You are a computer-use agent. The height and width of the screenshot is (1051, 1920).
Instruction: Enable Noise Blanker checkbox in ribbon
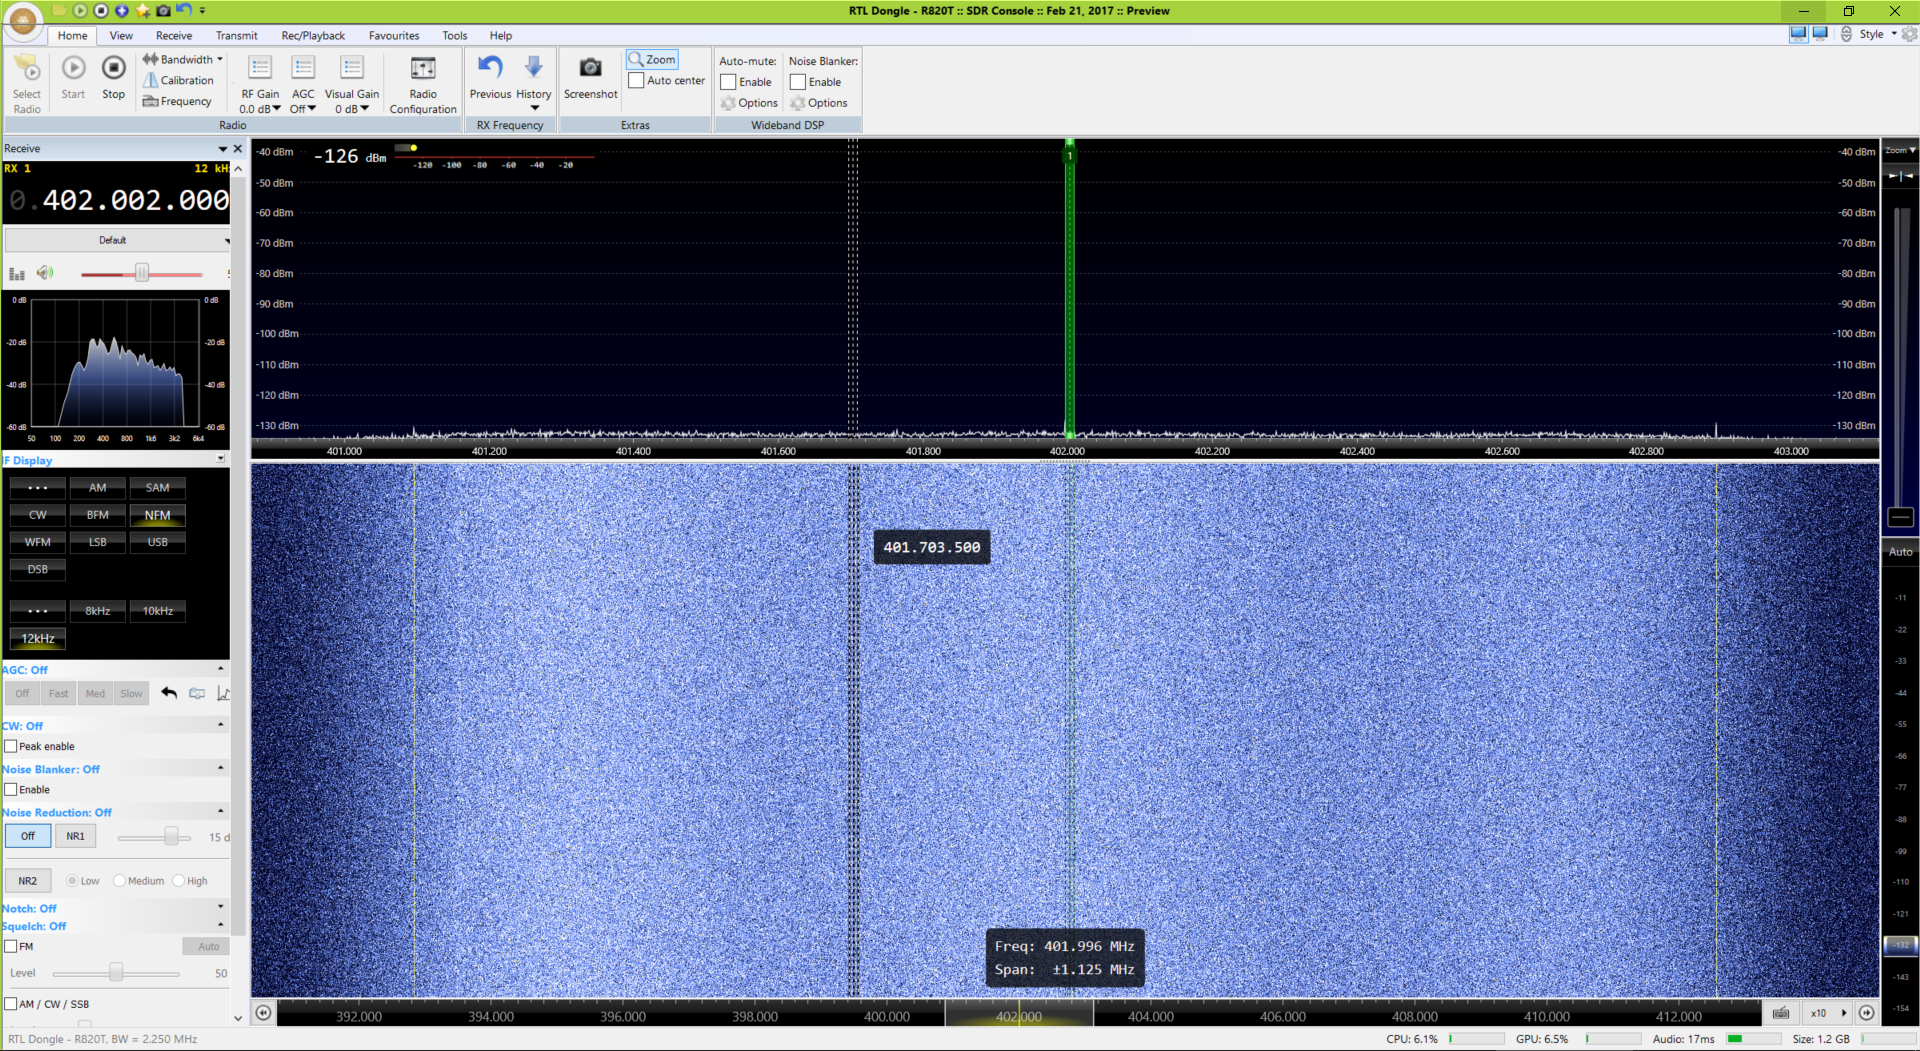click(798, 82)
